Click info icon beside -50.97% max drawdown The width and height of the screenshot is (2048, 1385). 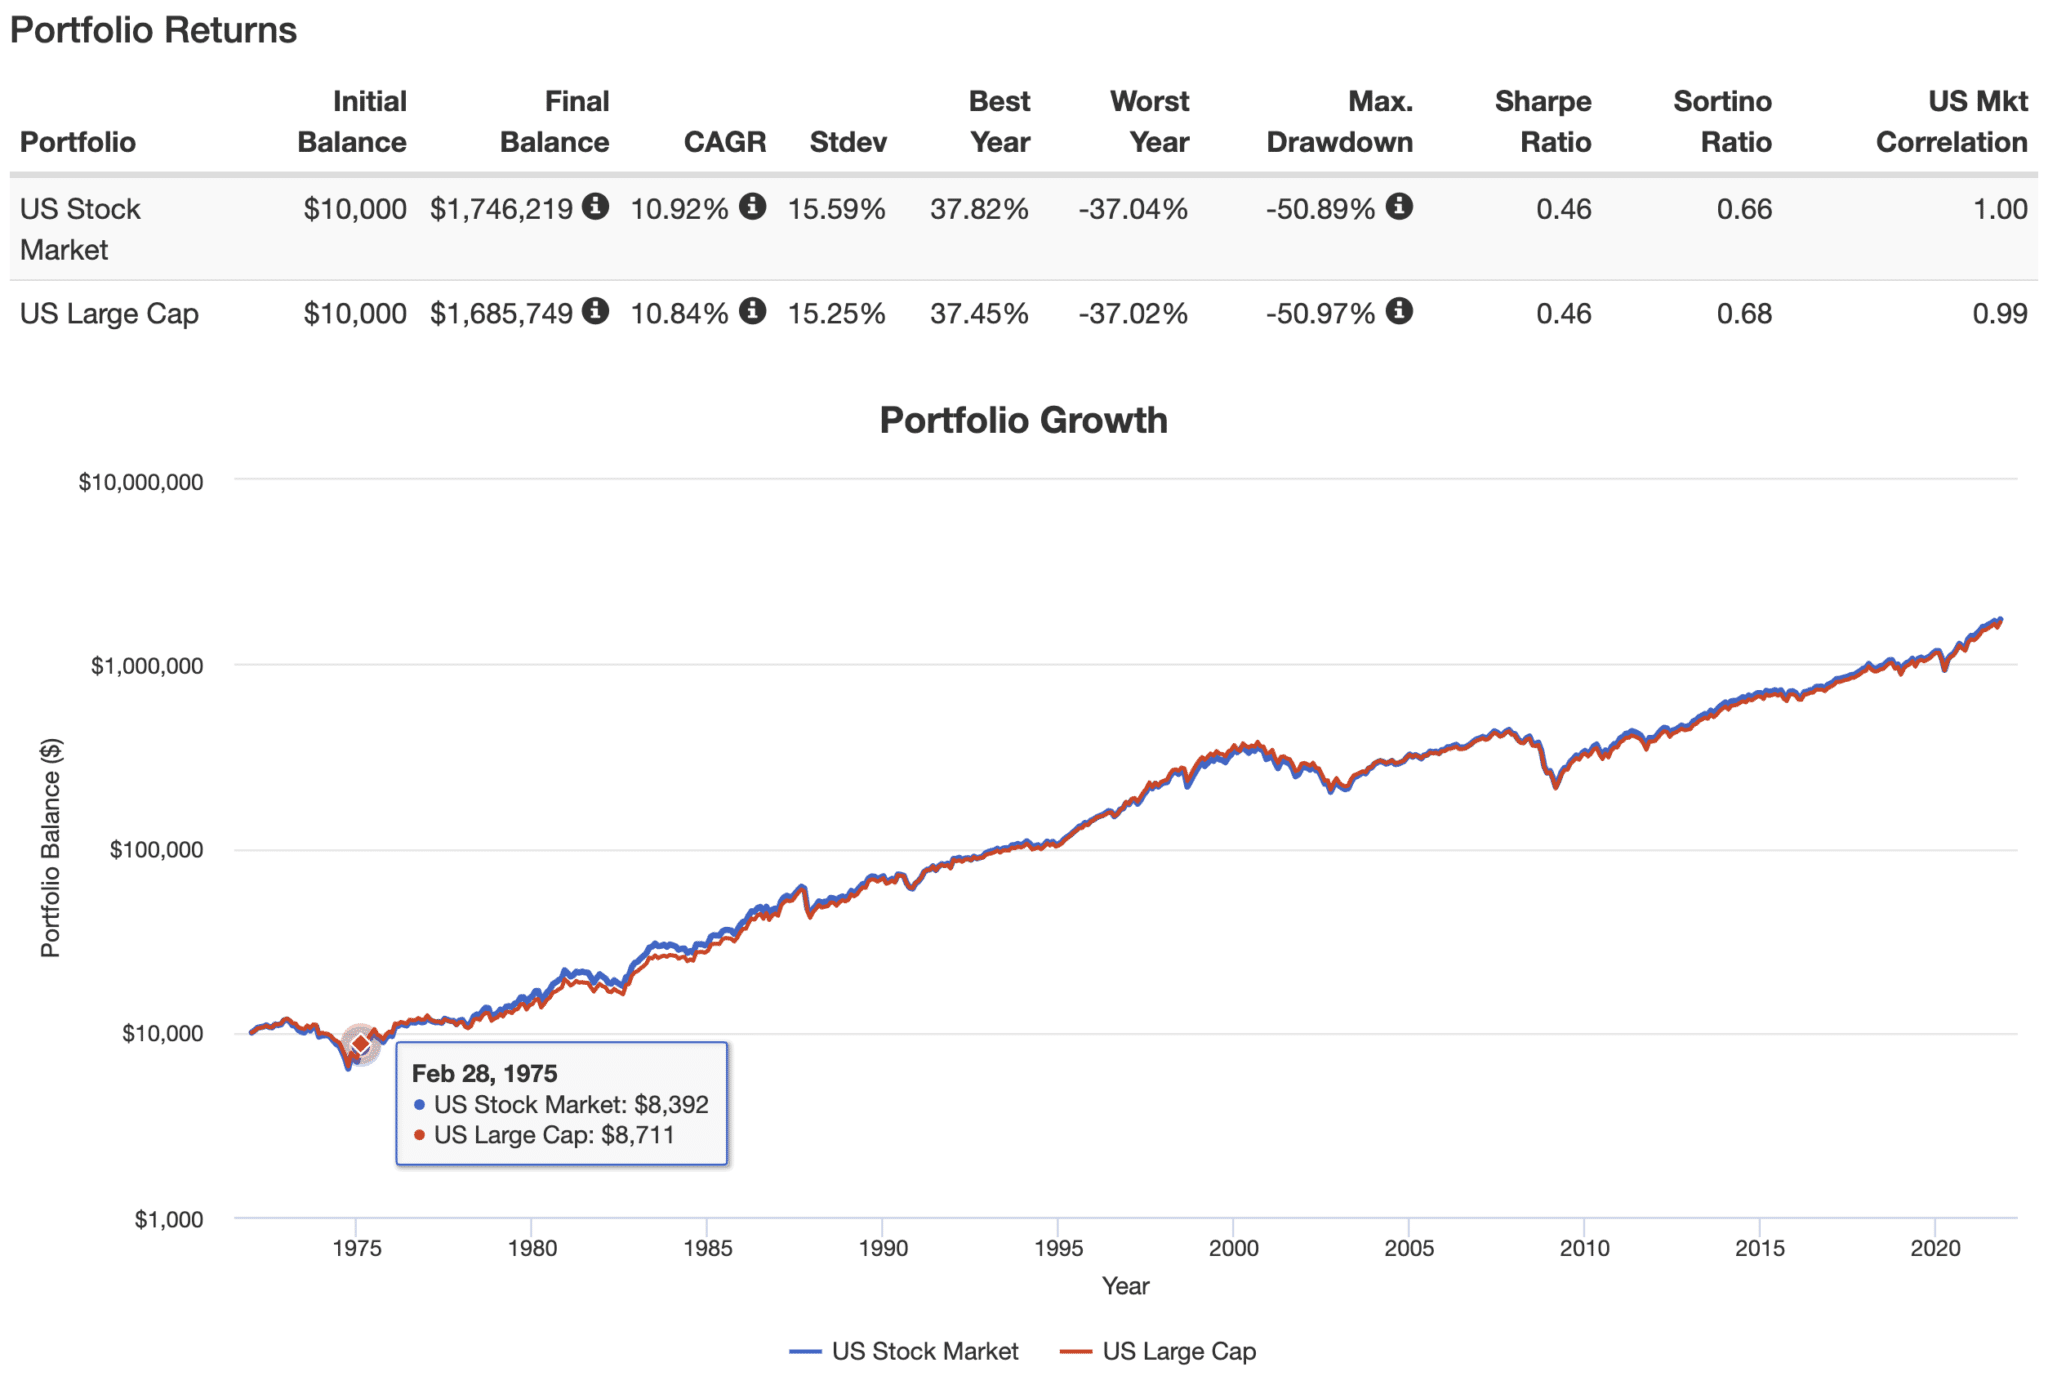pyautogui.click(x=1399, y=311)
